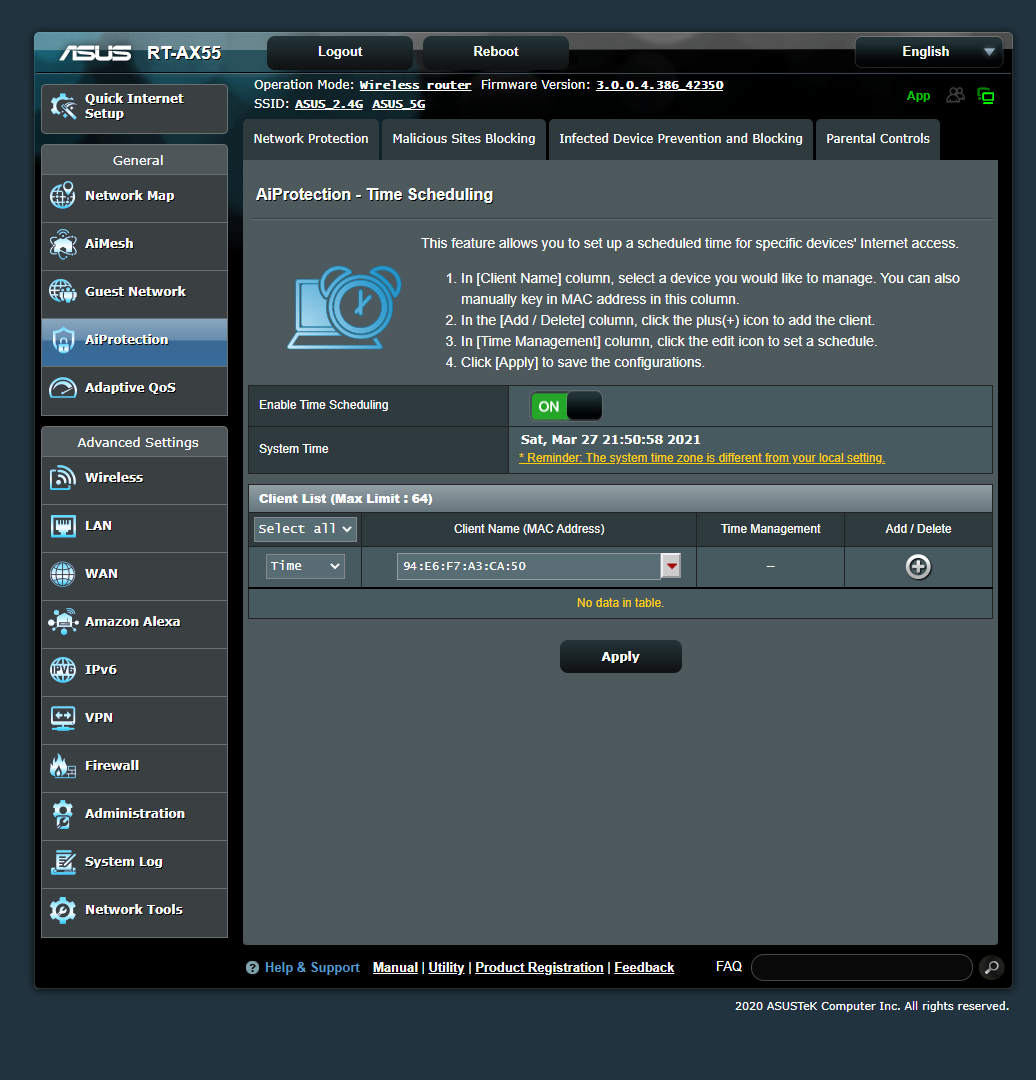
Task: Click the Guest Network globe icon
Action: coord(63,291)
